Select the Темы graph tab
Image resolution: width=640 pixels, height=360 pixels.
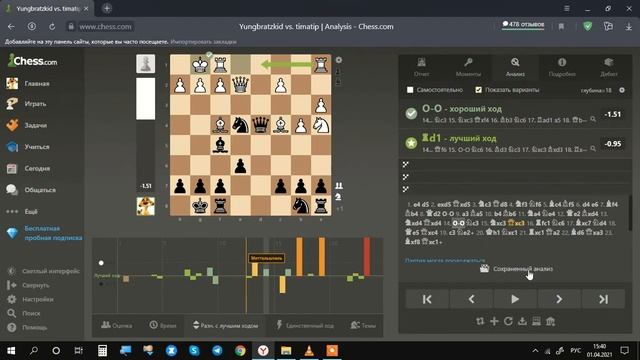(x=363, y=325)
